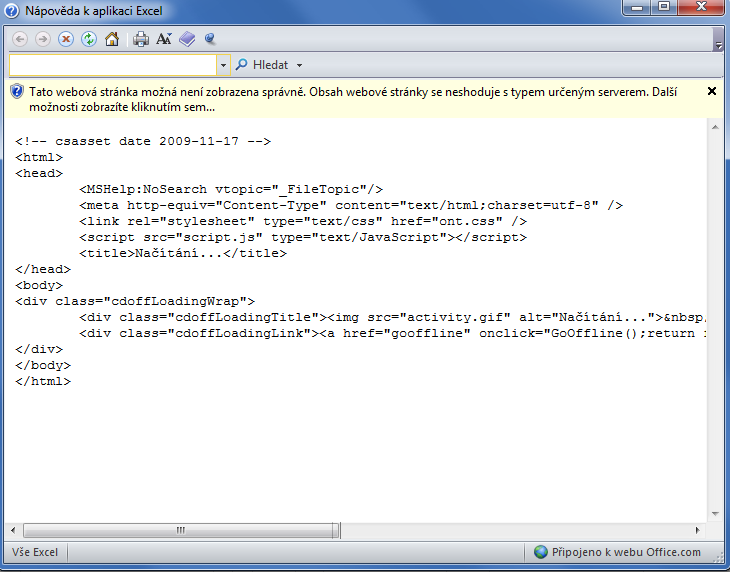Show the table of contents book icon
Screen dimensions: 730x572
(187, 39)
